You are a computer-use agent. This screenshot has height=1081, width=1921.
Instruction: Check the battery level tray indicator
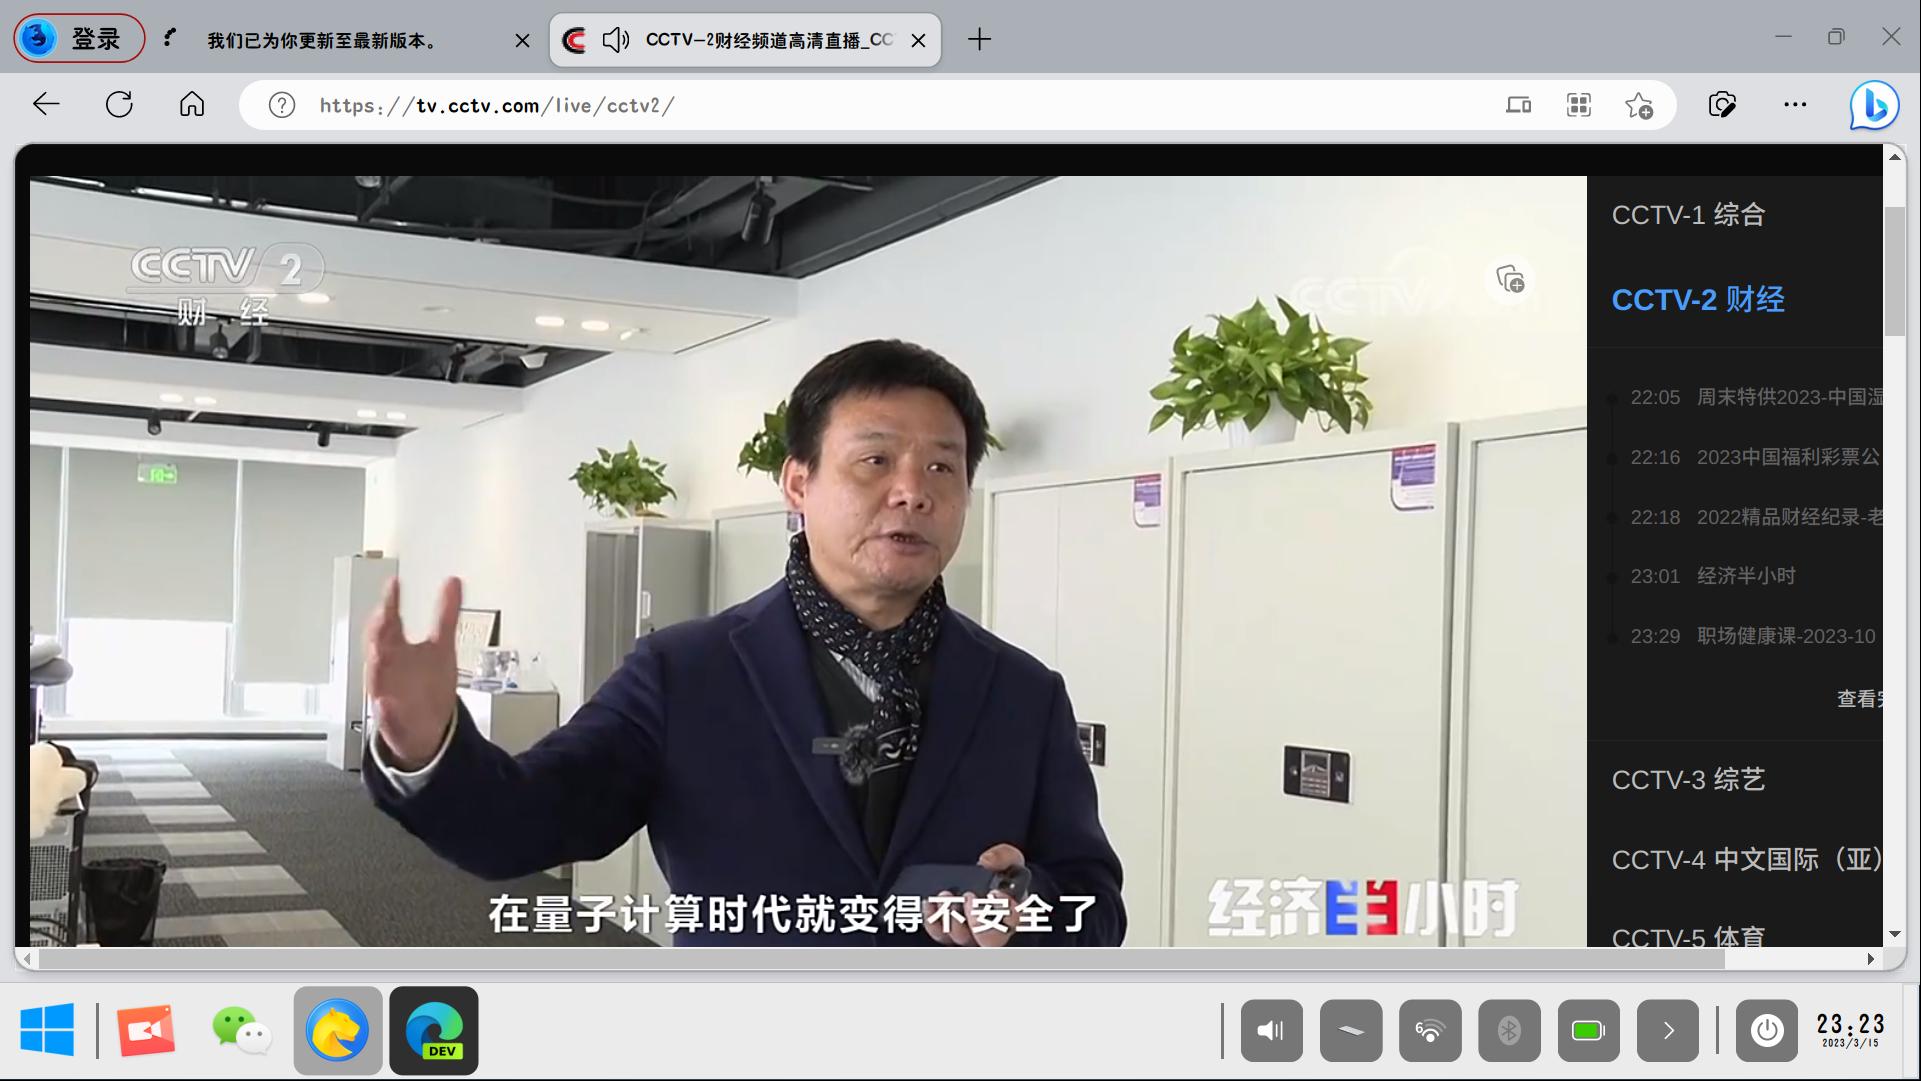tap(1588, 1030)
